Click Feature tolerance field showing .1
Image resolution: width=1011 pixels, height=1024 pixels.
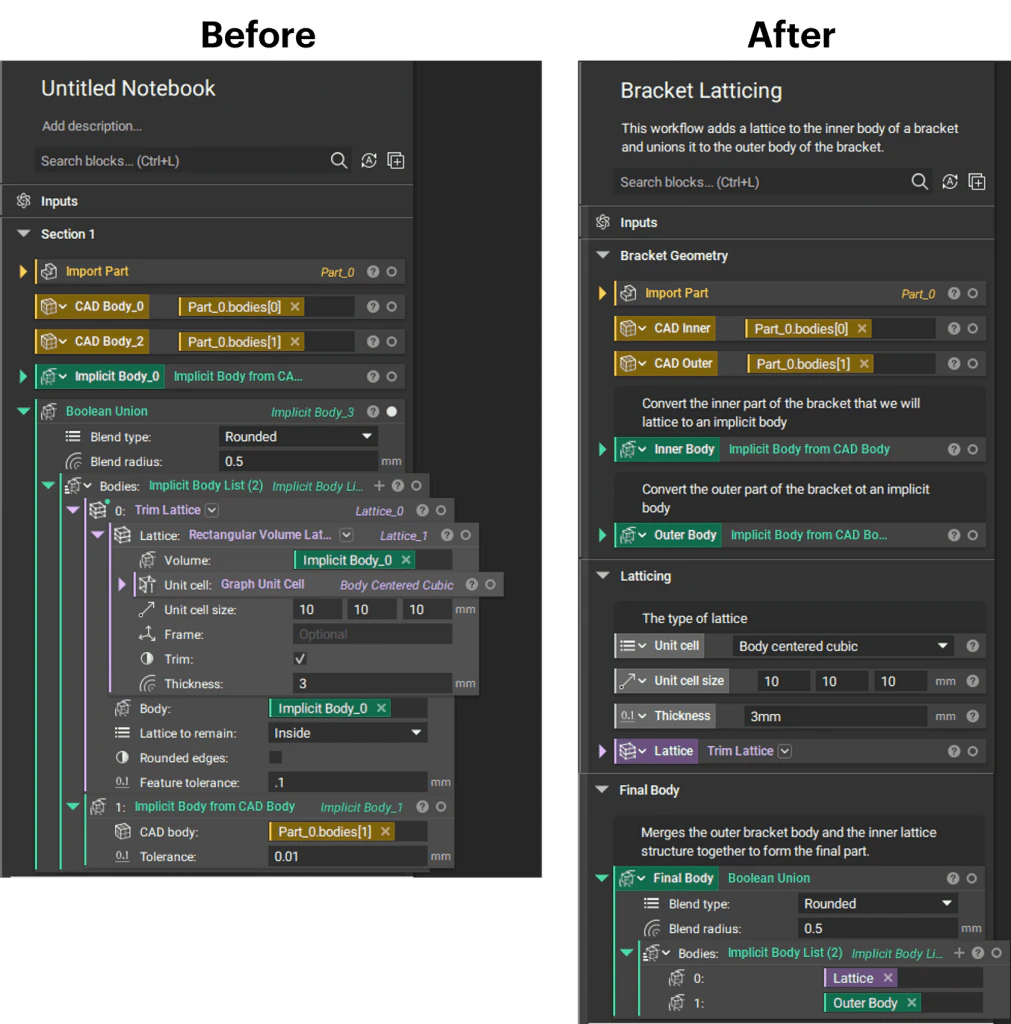tap(347, 782)
